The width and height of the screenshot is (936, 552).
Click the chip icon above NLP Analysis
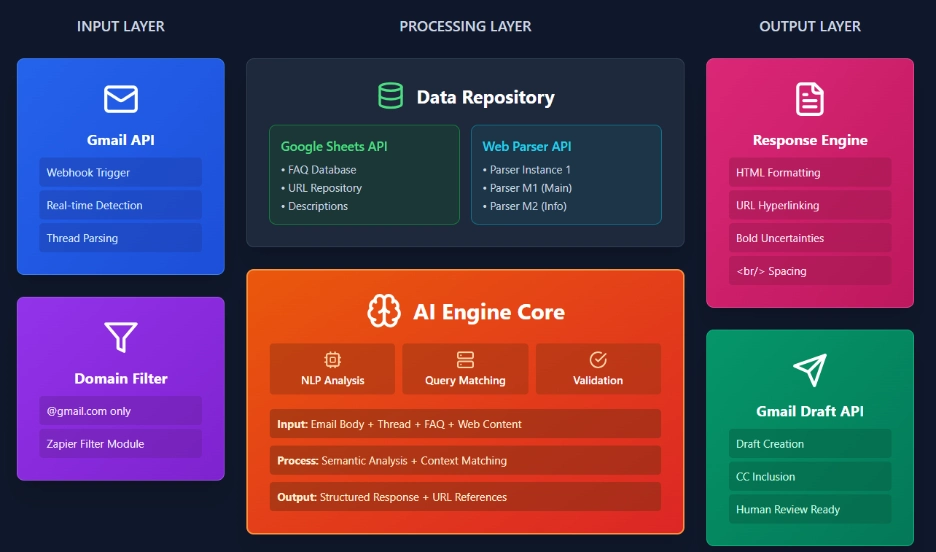332,360
